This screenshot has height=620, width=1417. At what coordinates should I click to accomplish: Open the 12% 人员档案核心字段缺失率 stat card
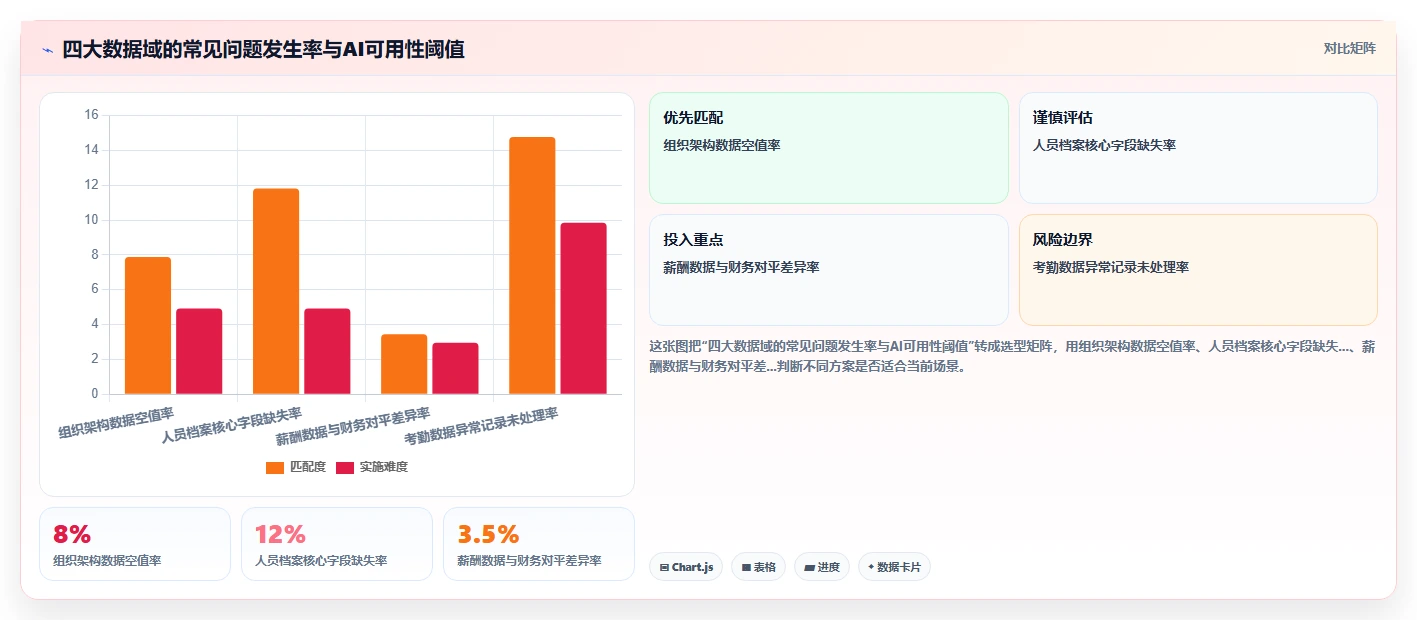click(337, 544)
